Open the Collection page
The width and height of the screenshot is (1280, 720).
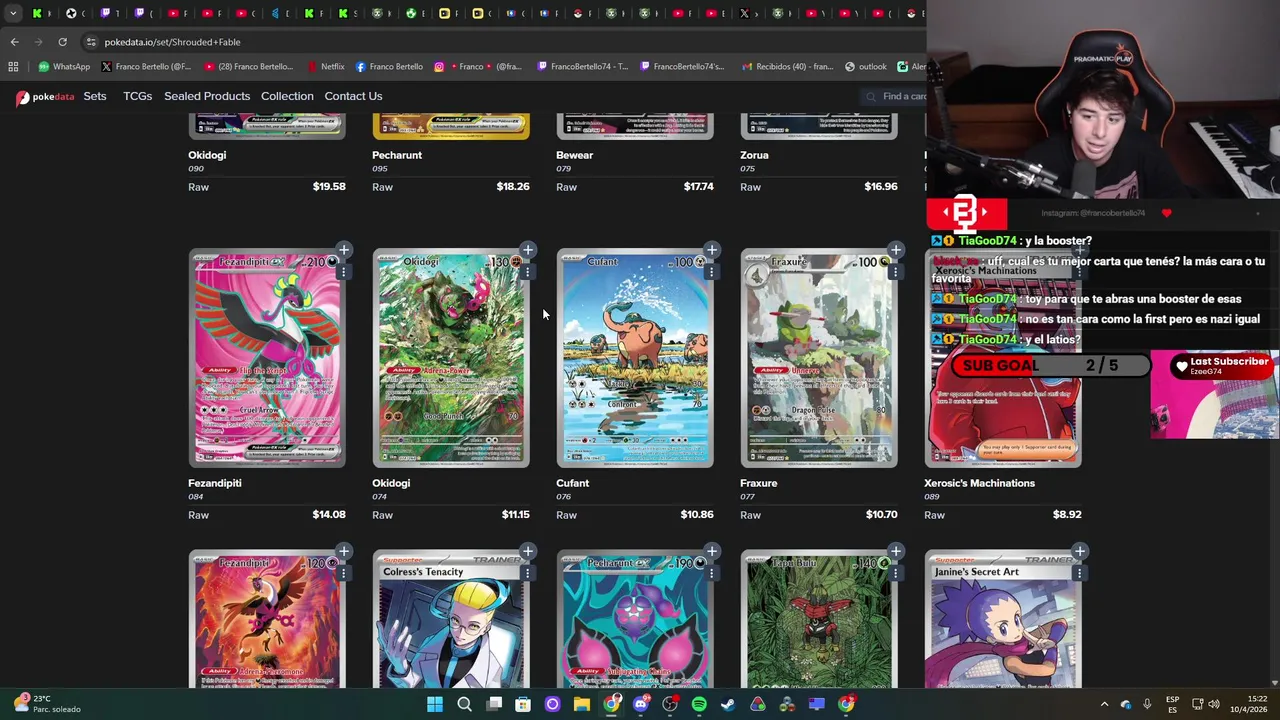(287, 96)
